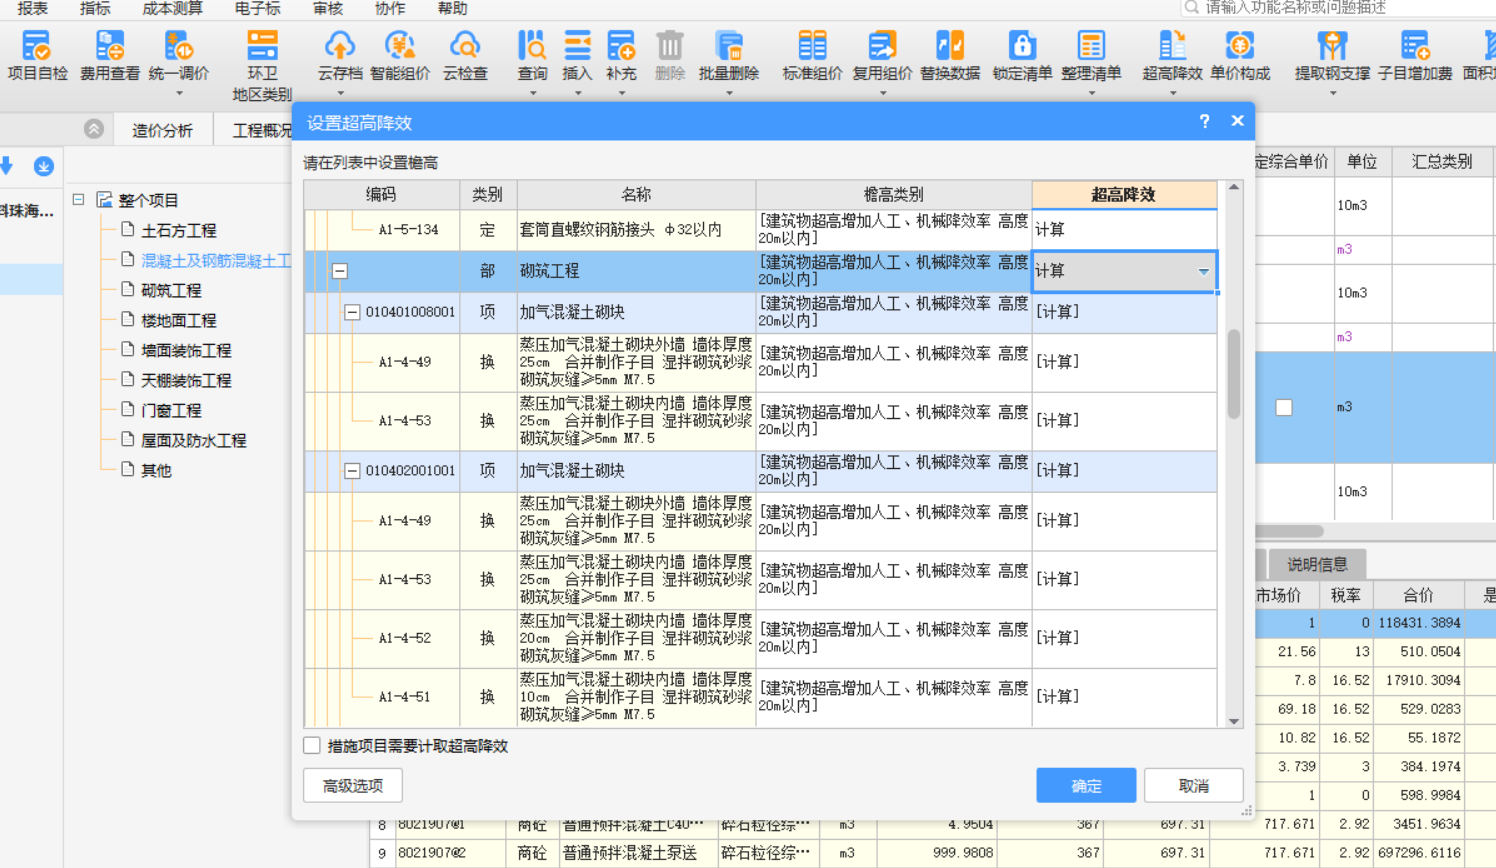Open 电子标 menu
This screenshot has width=1496, height=868.
257,8
